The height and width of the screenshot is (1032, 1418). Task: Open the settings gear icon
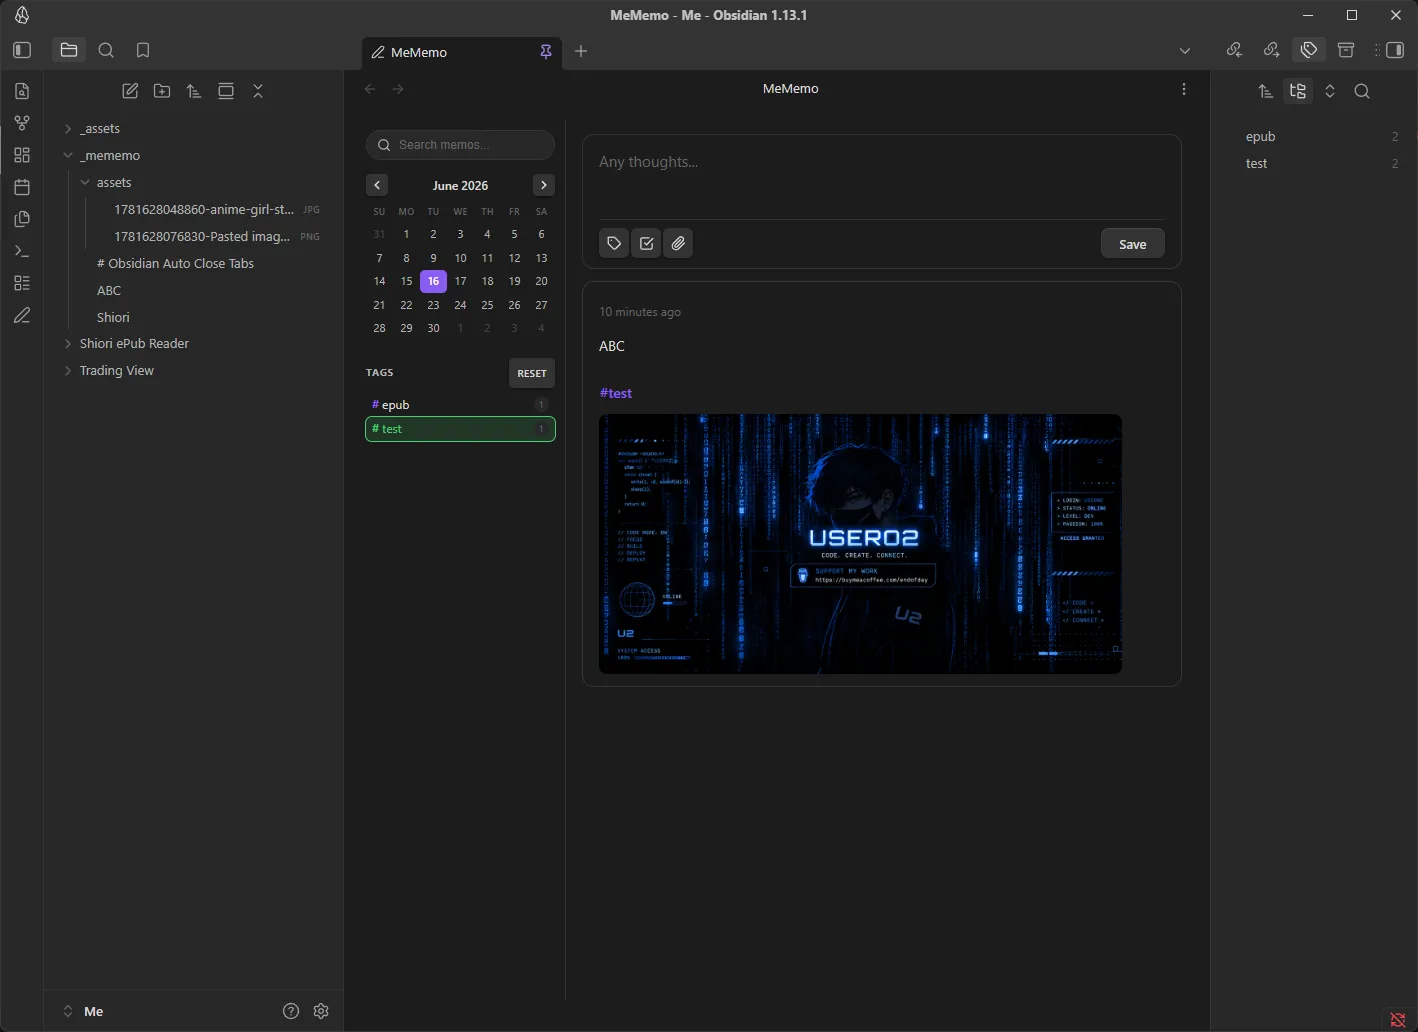pos(321,1011)
